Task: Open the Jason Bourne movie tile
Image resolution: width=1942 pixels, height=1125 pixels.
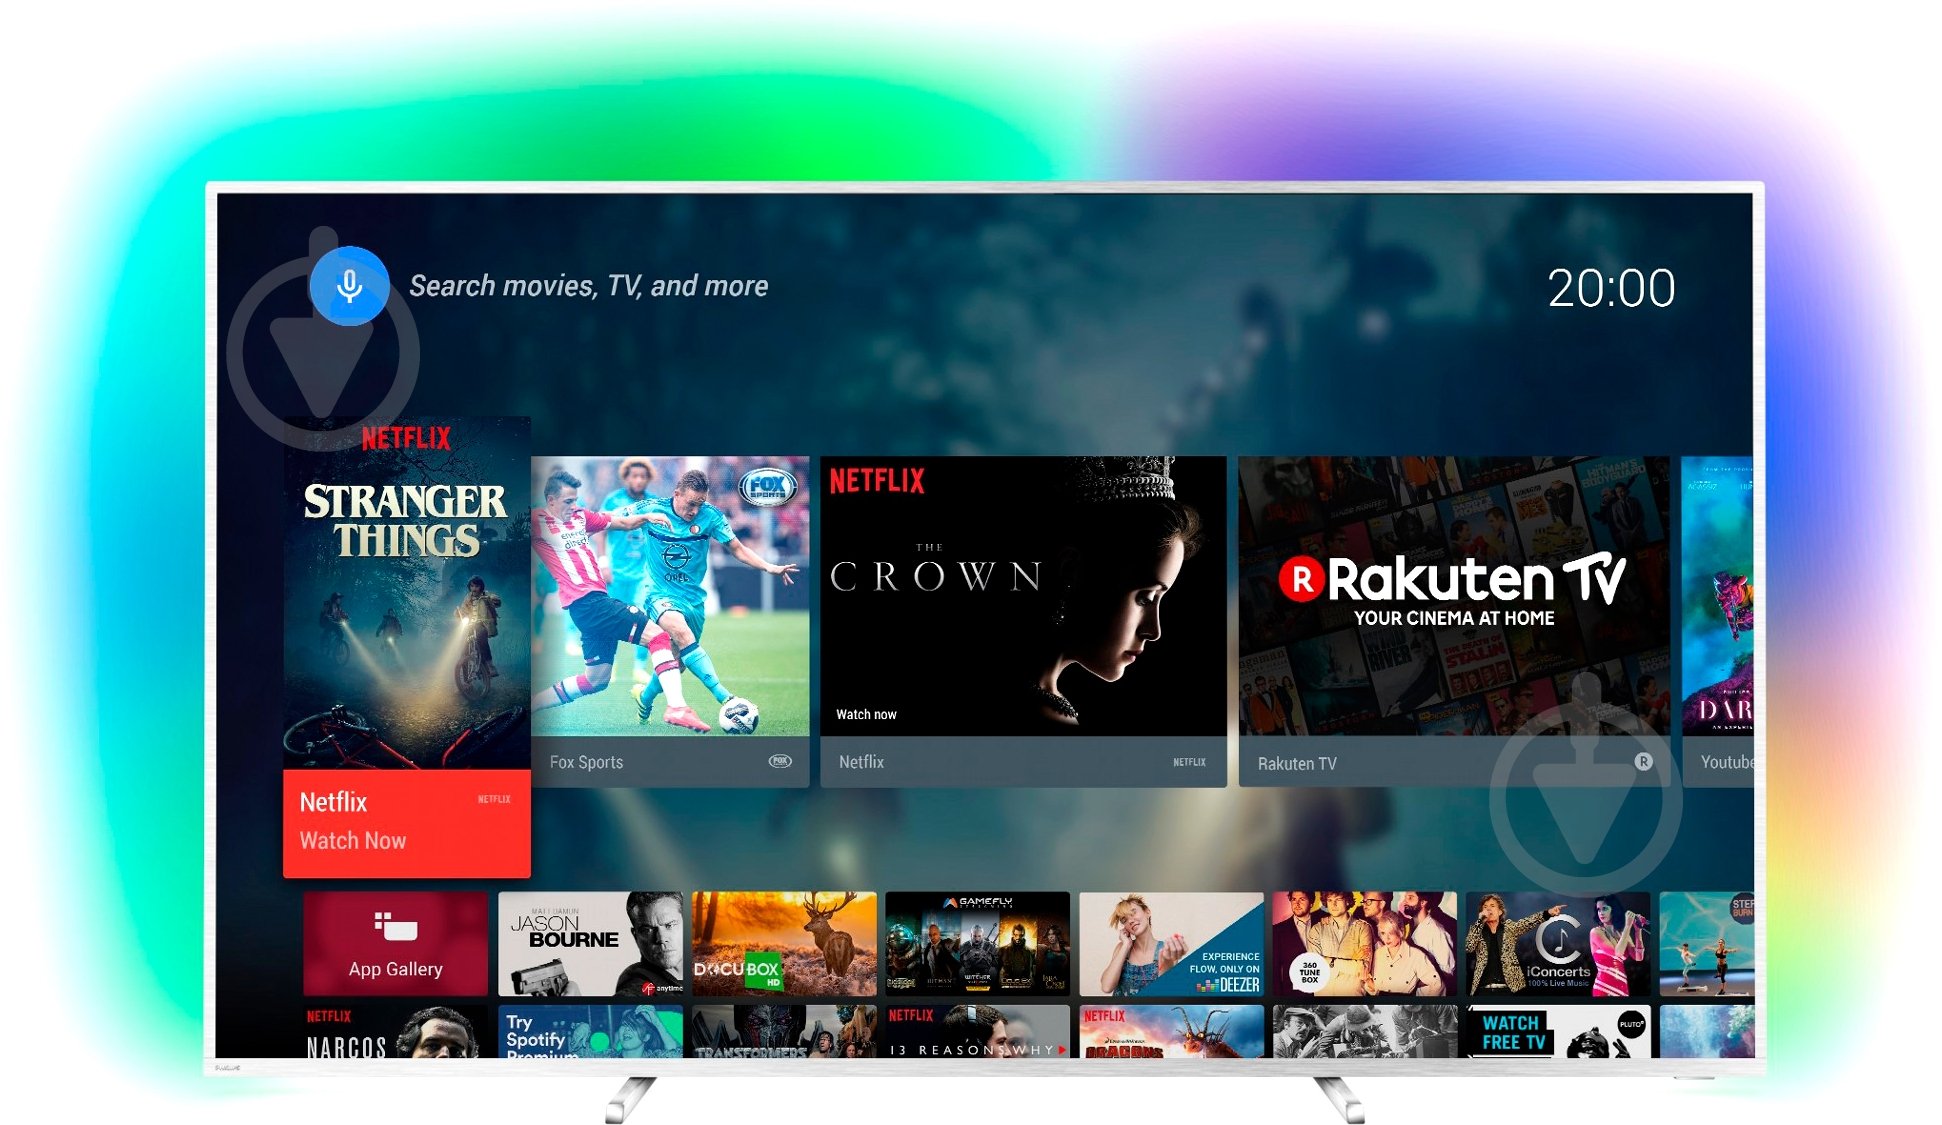Action: tap(590, 943)
